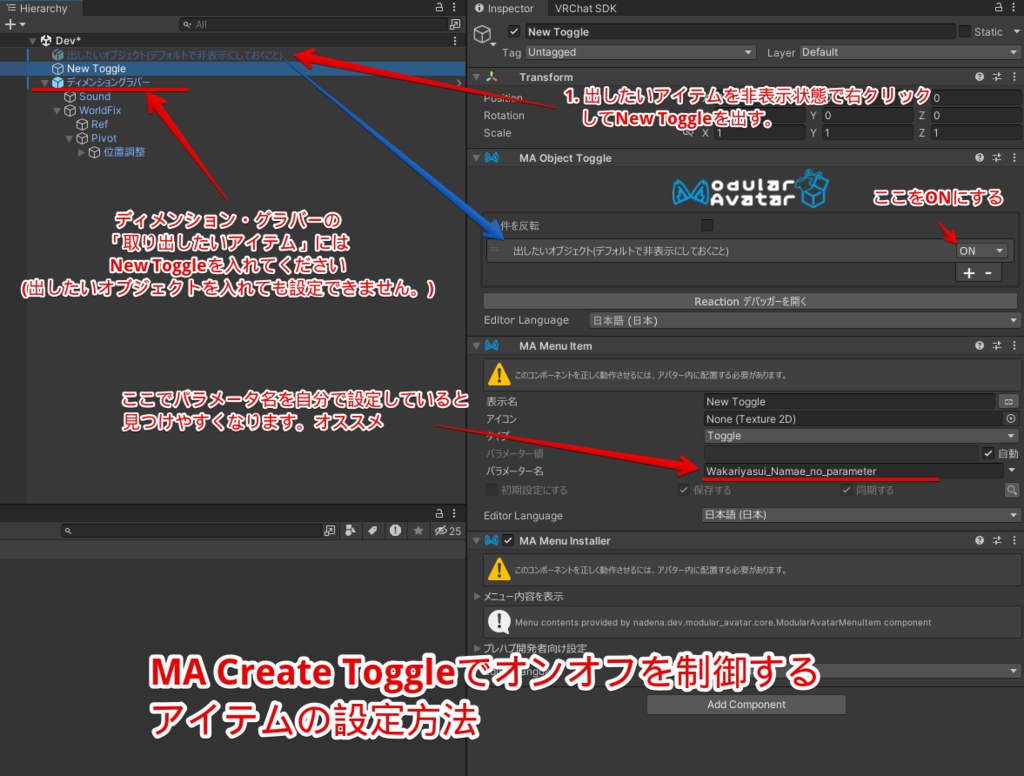Image resolution: width=1024 pixels, height=776 pixels.
Task: Lock the Inspector panel
Action: 999,7
